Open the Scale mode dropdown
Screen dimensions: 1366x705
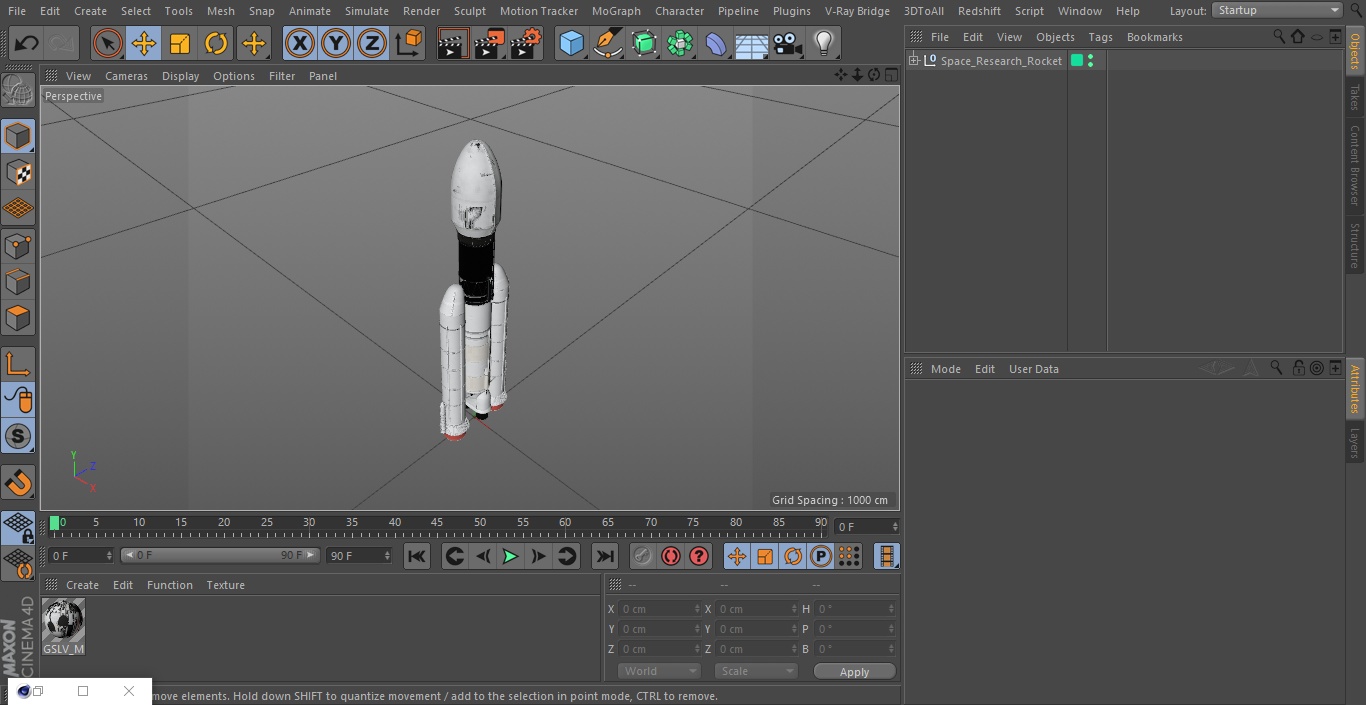[756, 671]
